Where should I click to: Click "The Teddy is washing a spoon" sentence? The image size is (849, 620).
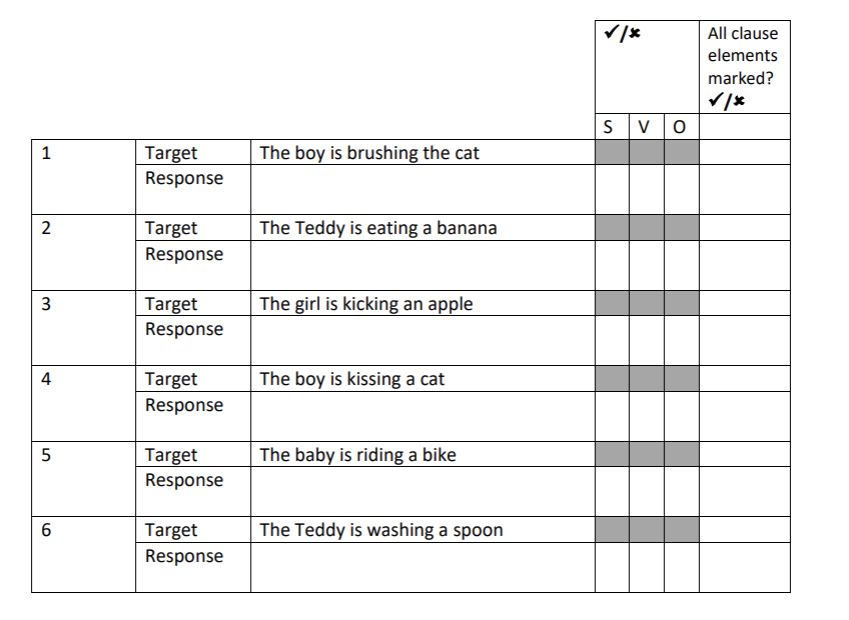coord(381,530)
